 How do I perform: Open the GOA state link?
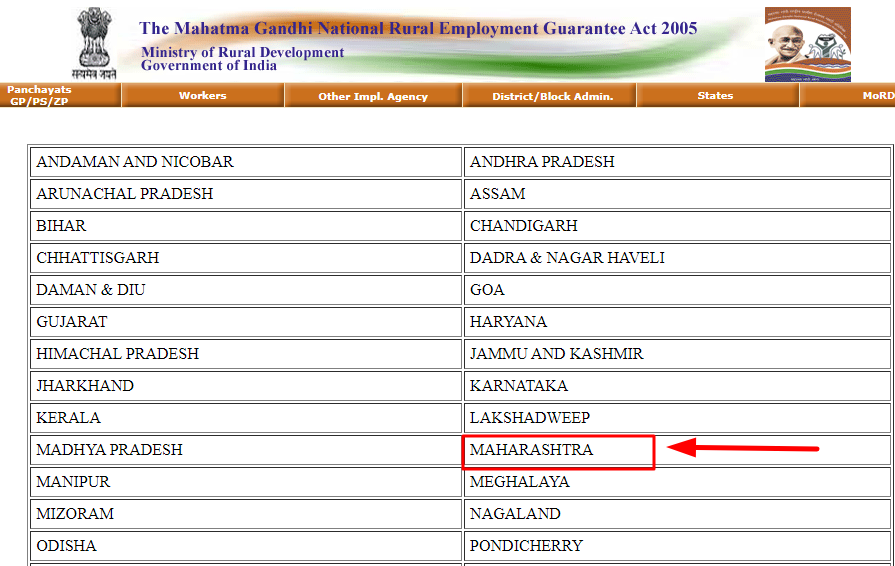point(487,290)
